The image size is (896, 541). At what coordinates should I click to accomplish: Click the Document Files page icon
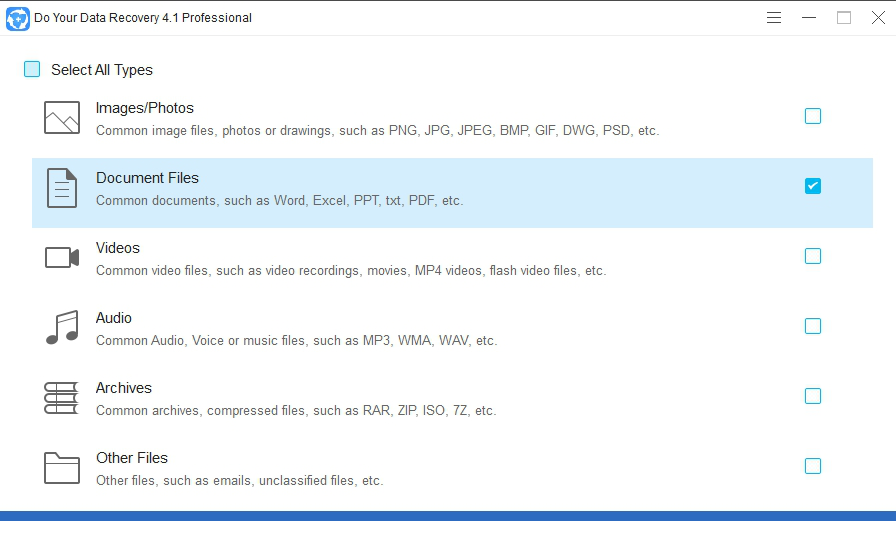(62, 188)
